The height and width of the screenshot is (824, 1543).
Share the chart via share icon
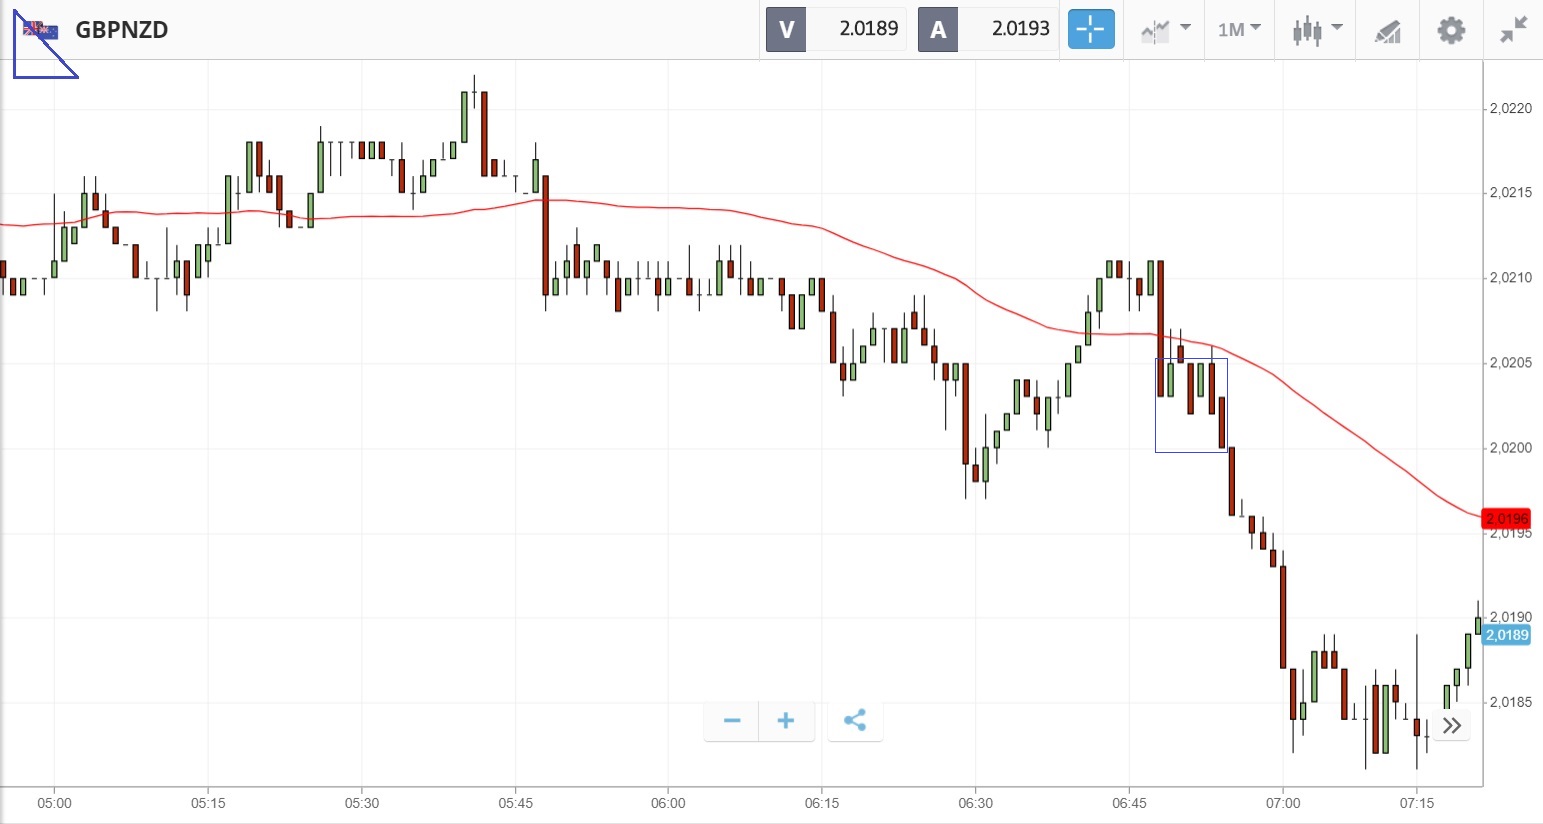point(855,721)
